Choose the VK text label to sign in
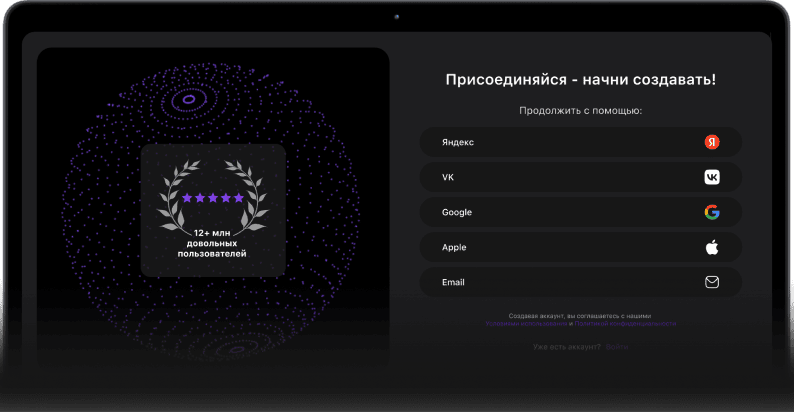Screen dimensions: 794x412 pos(448,177)
